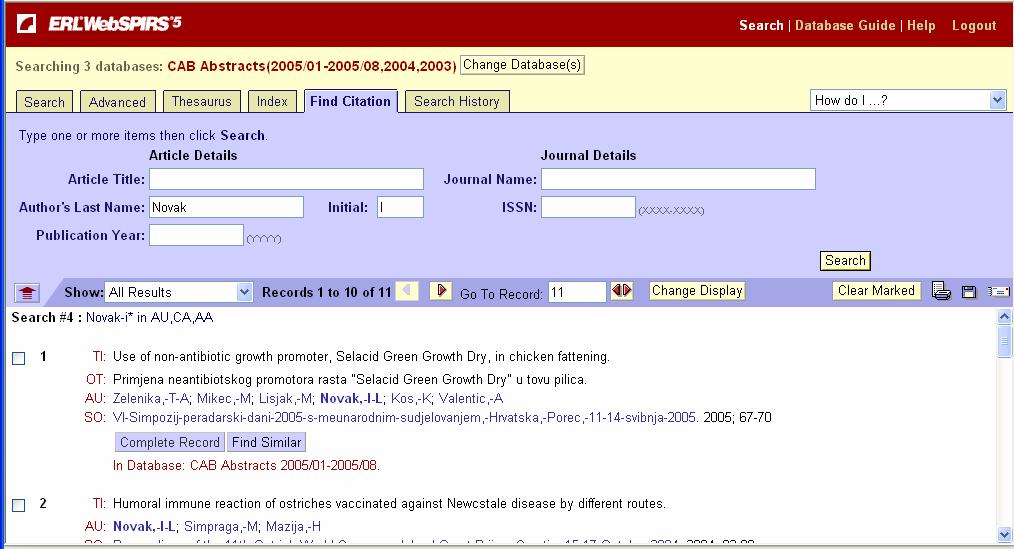Click the 'Search #4 : Novak-i* in AU,CA,AA' text
This screenshot has width=1014, height=549.
[113, 318]
